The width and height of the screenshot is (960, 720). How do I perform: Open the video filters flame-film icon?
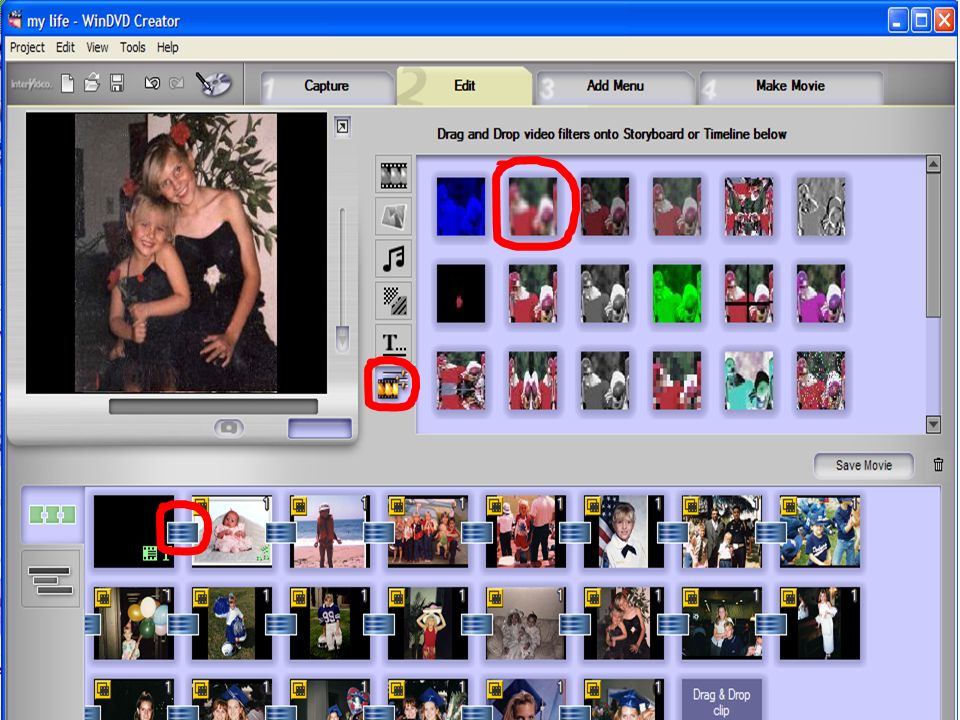[392, 386]
